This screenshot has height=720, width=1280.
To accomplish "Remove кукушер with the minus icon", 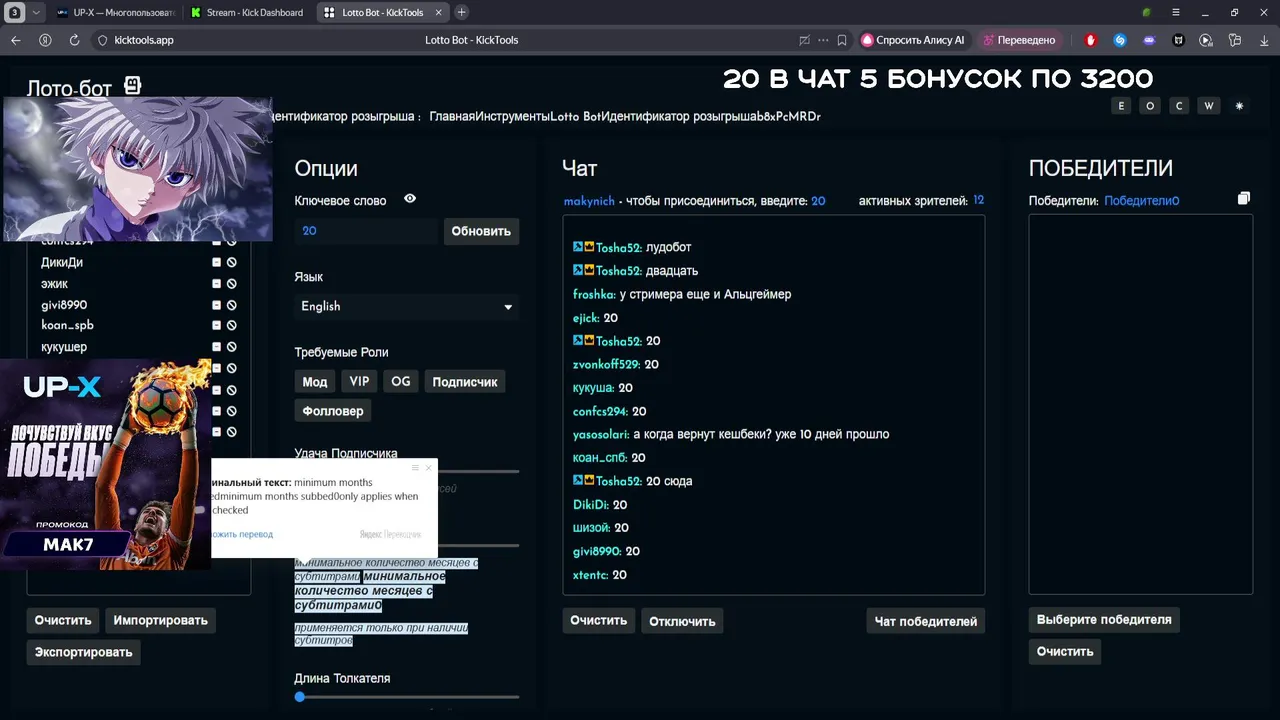I will click(x=216, y=347).
